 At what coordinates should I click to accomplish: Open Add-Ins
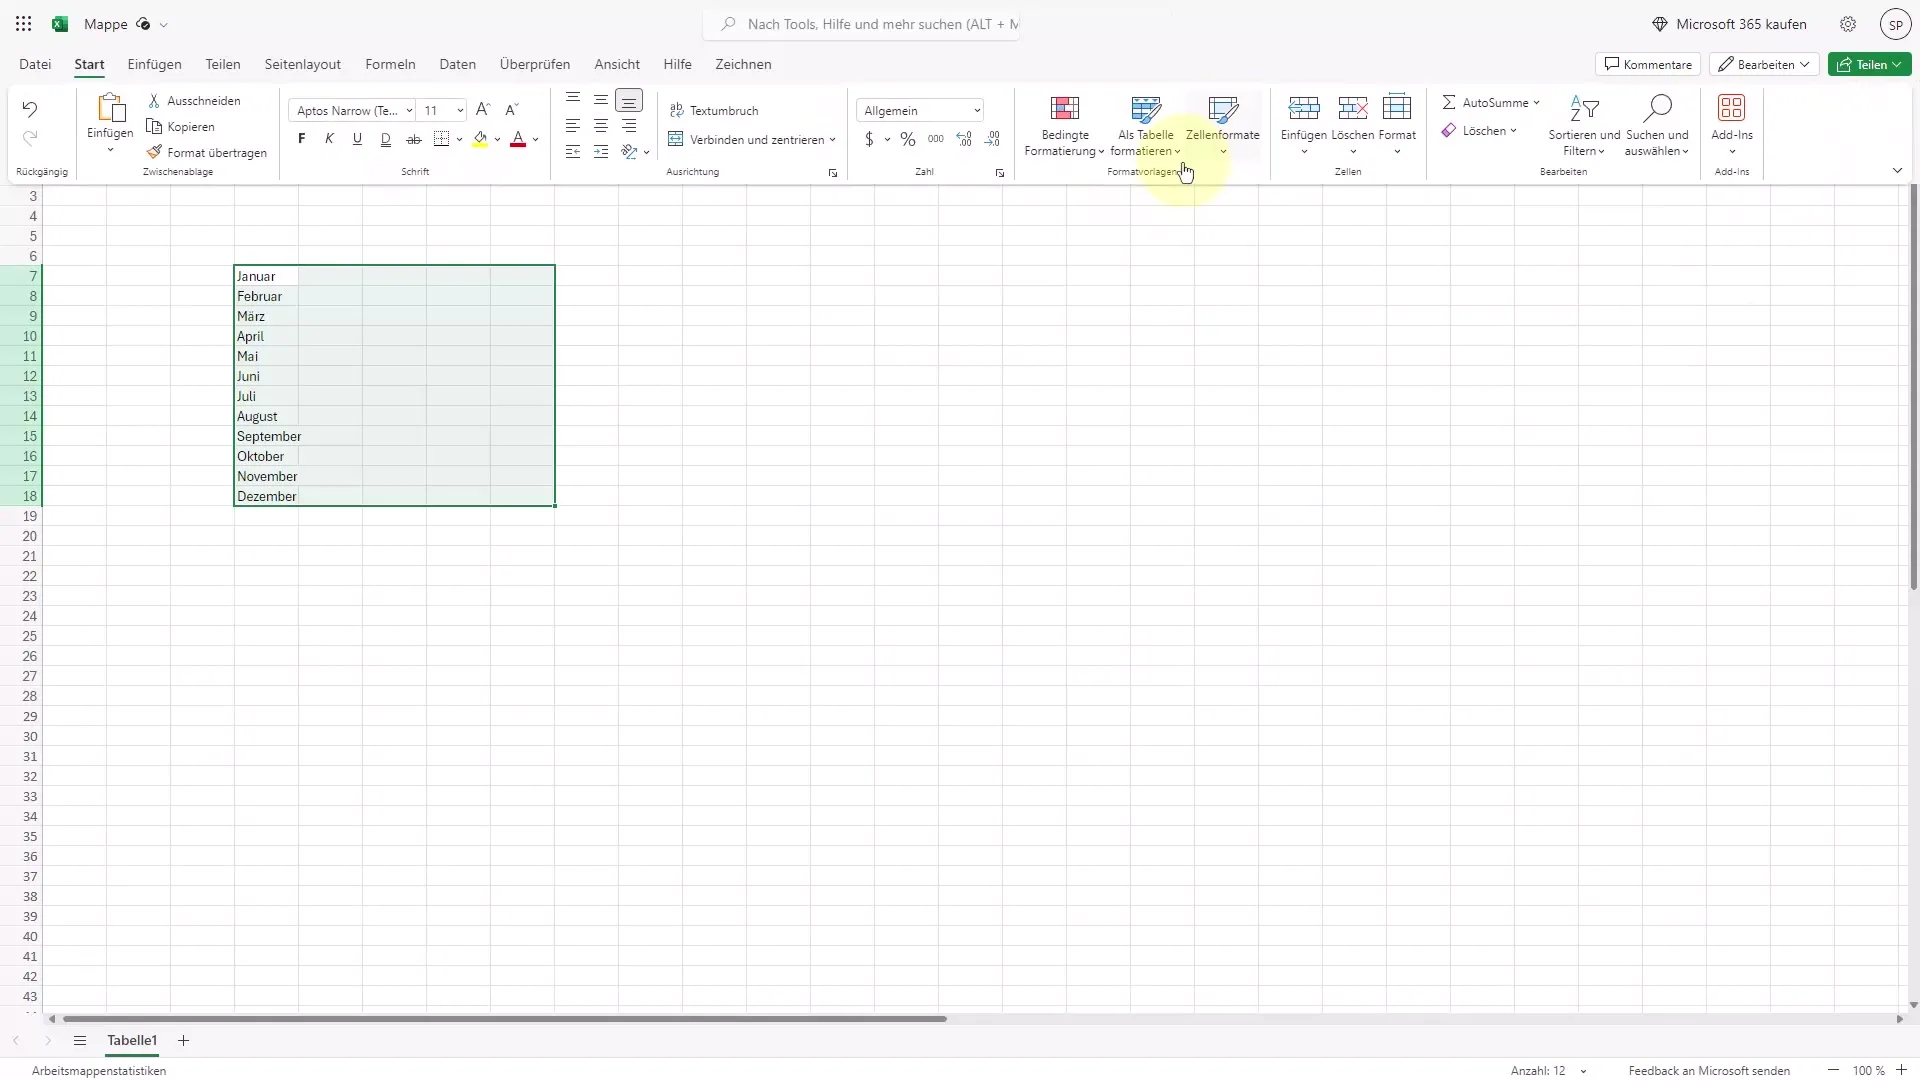1732,126
